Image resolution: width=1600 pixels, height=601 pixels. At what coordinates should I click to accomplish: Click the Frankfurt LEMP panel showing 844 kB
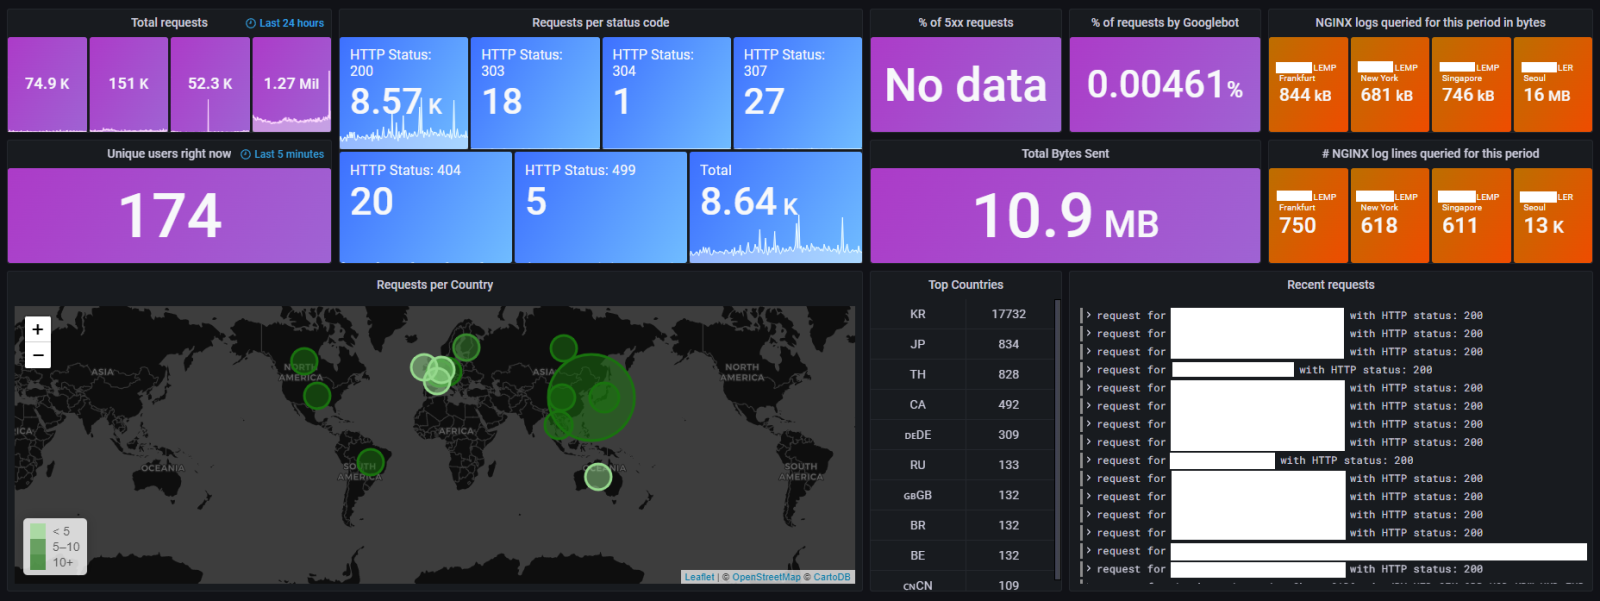coord(1307,85)
